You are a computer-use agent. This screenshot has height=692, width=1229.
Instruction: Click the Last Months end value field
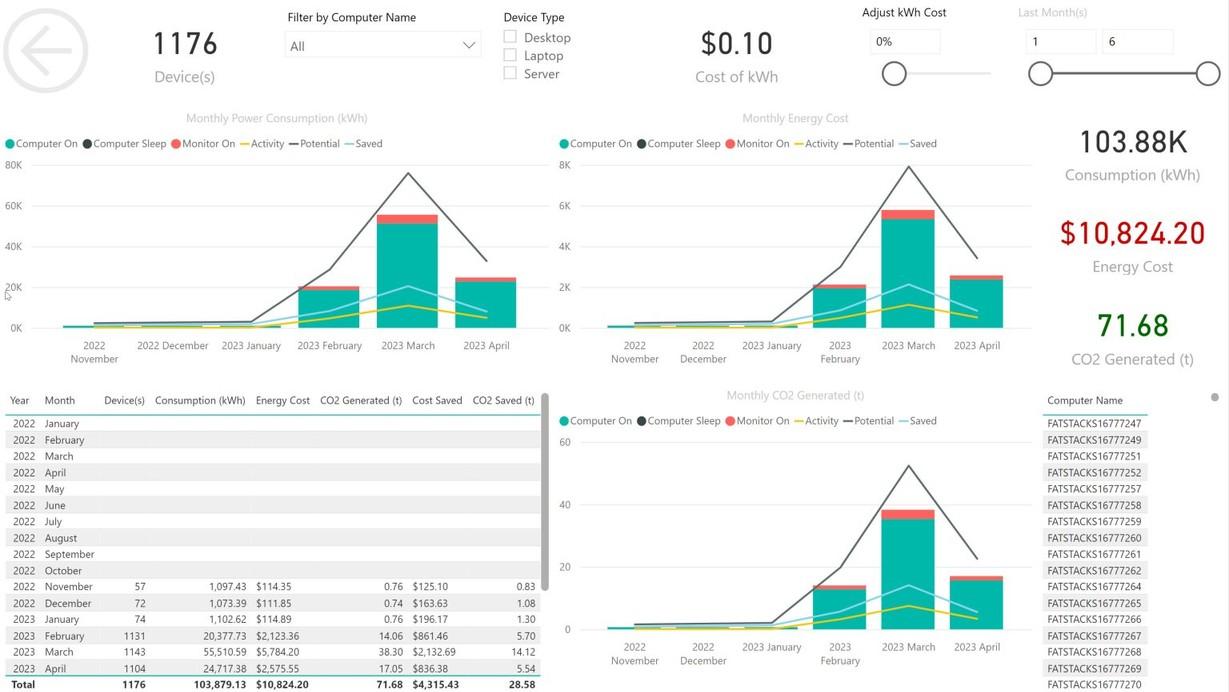[x=1138, y=41]
